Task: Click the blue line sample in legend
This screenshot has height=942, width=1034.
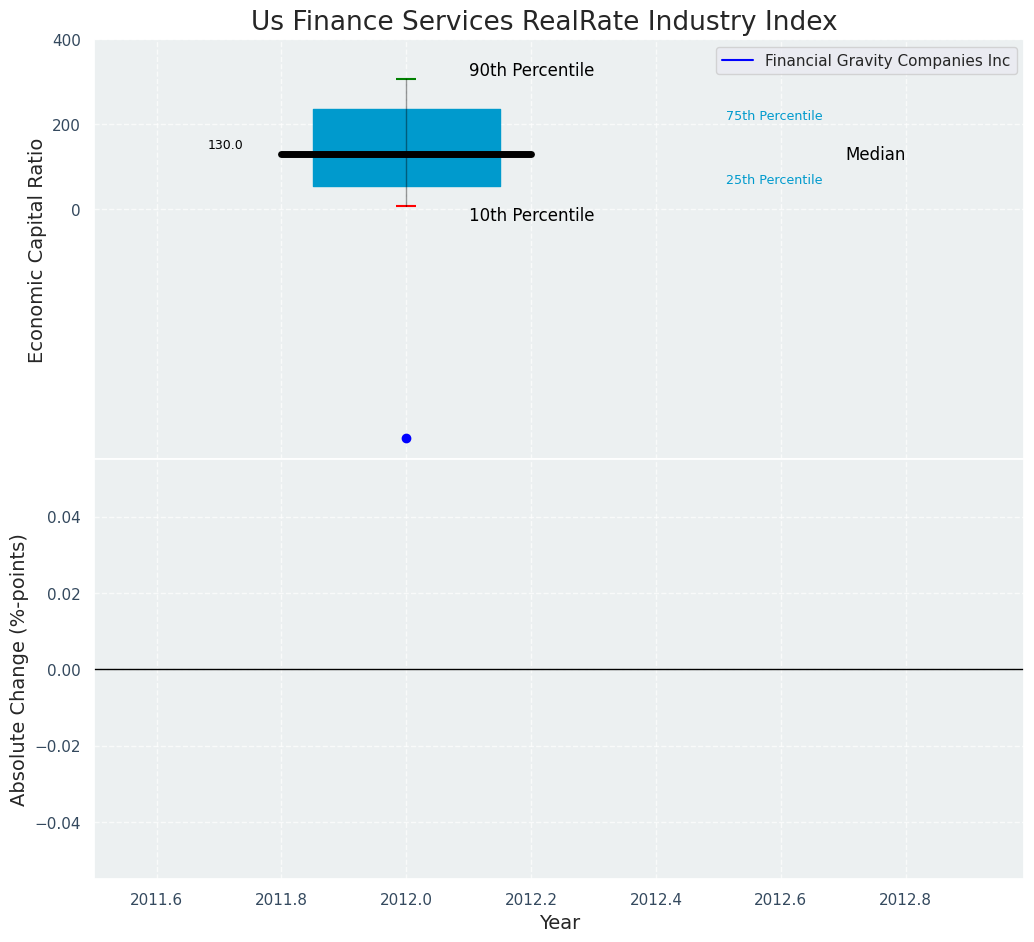Action: click(739, 61)
